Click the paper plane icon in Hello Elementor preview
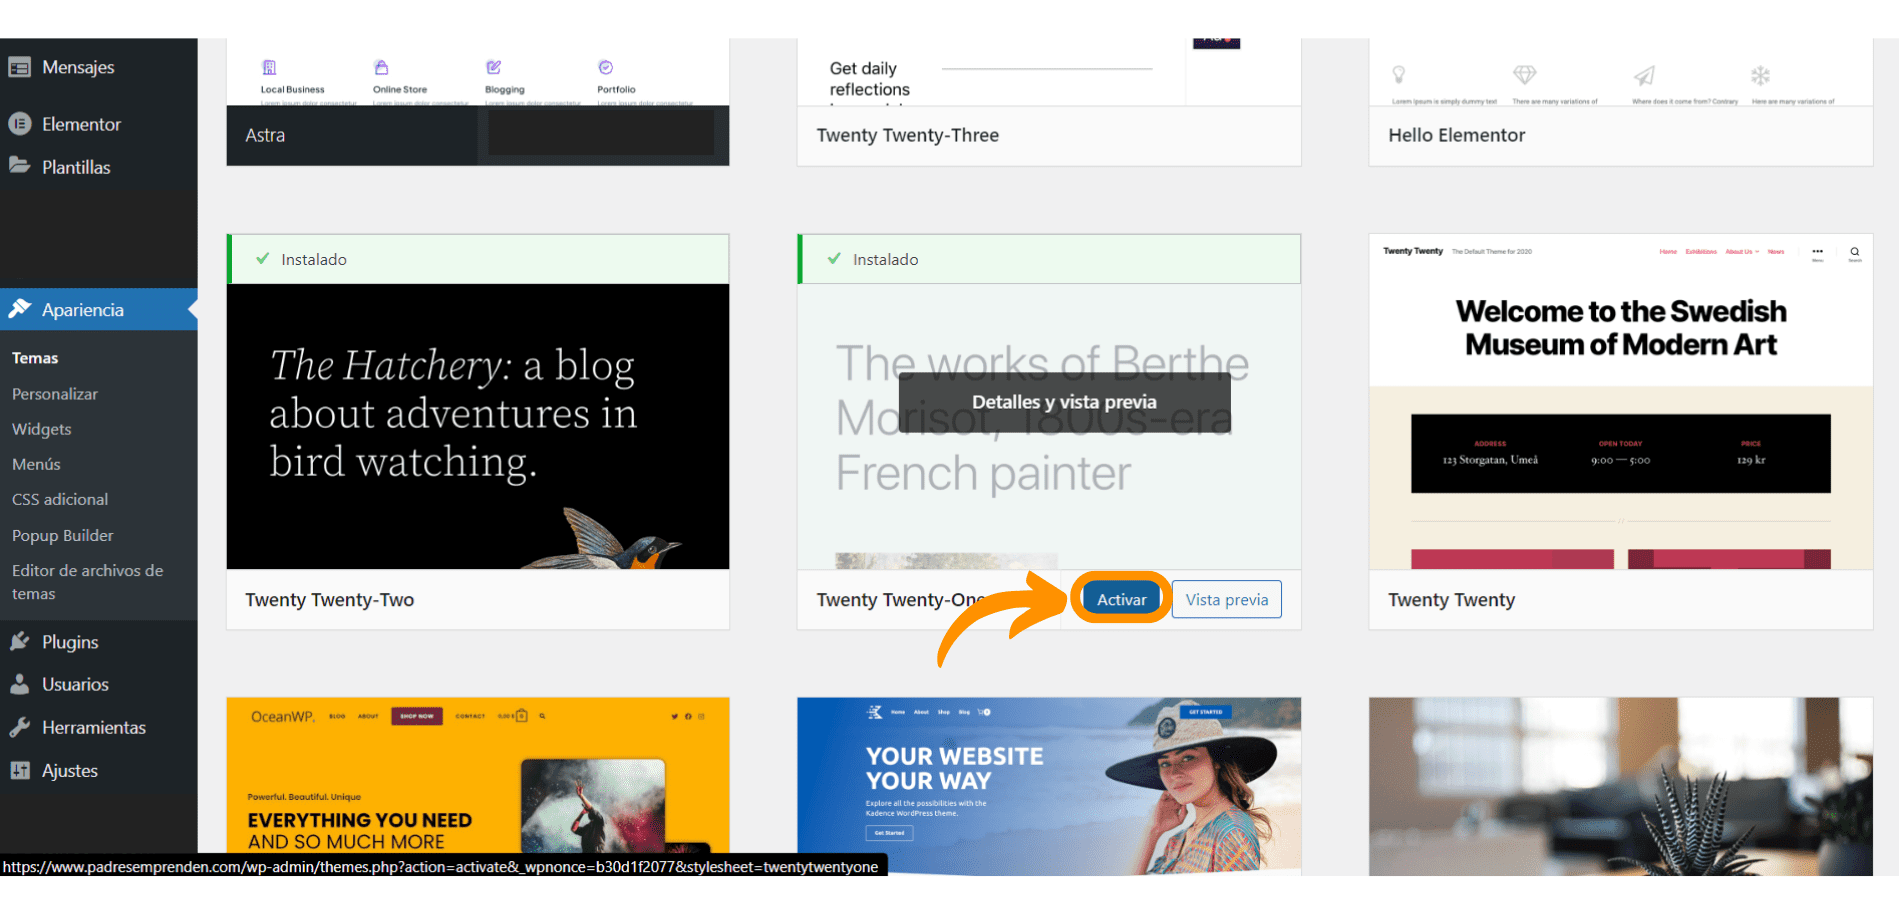This screenshot has height=914, width=1899. [x=1644, y=75]
